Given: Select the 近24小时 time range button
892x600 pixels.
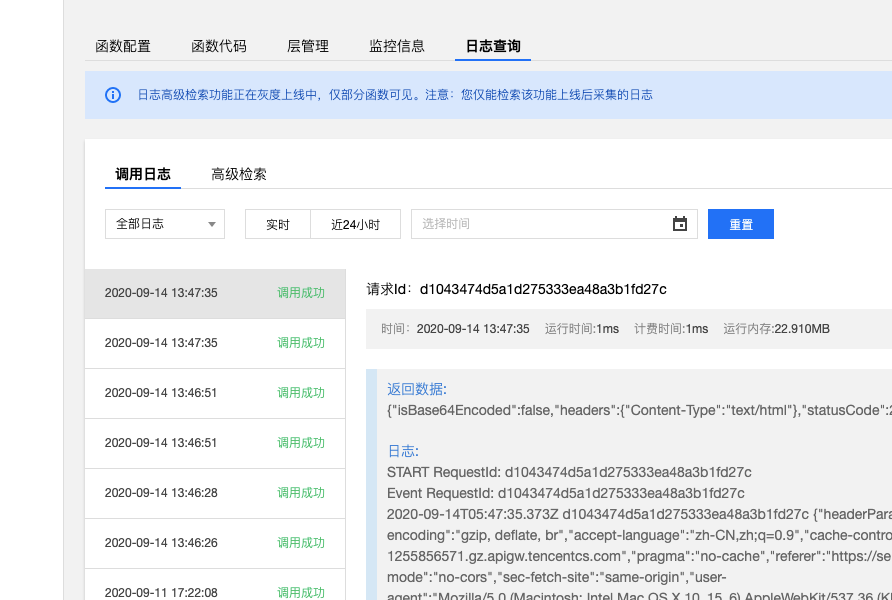Looking at the screenshot, I should pyautogui.click(x=356, y=224).
